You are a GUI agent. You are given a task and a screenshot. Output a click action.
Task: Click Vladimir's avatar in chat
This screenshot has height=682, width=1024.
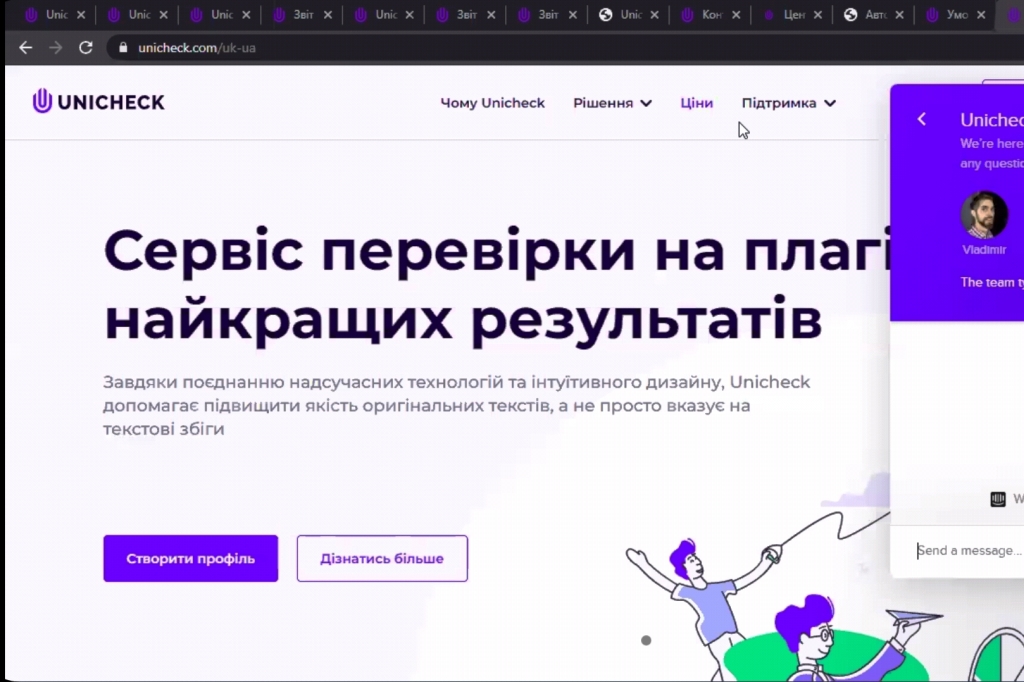tap(984, 214)
